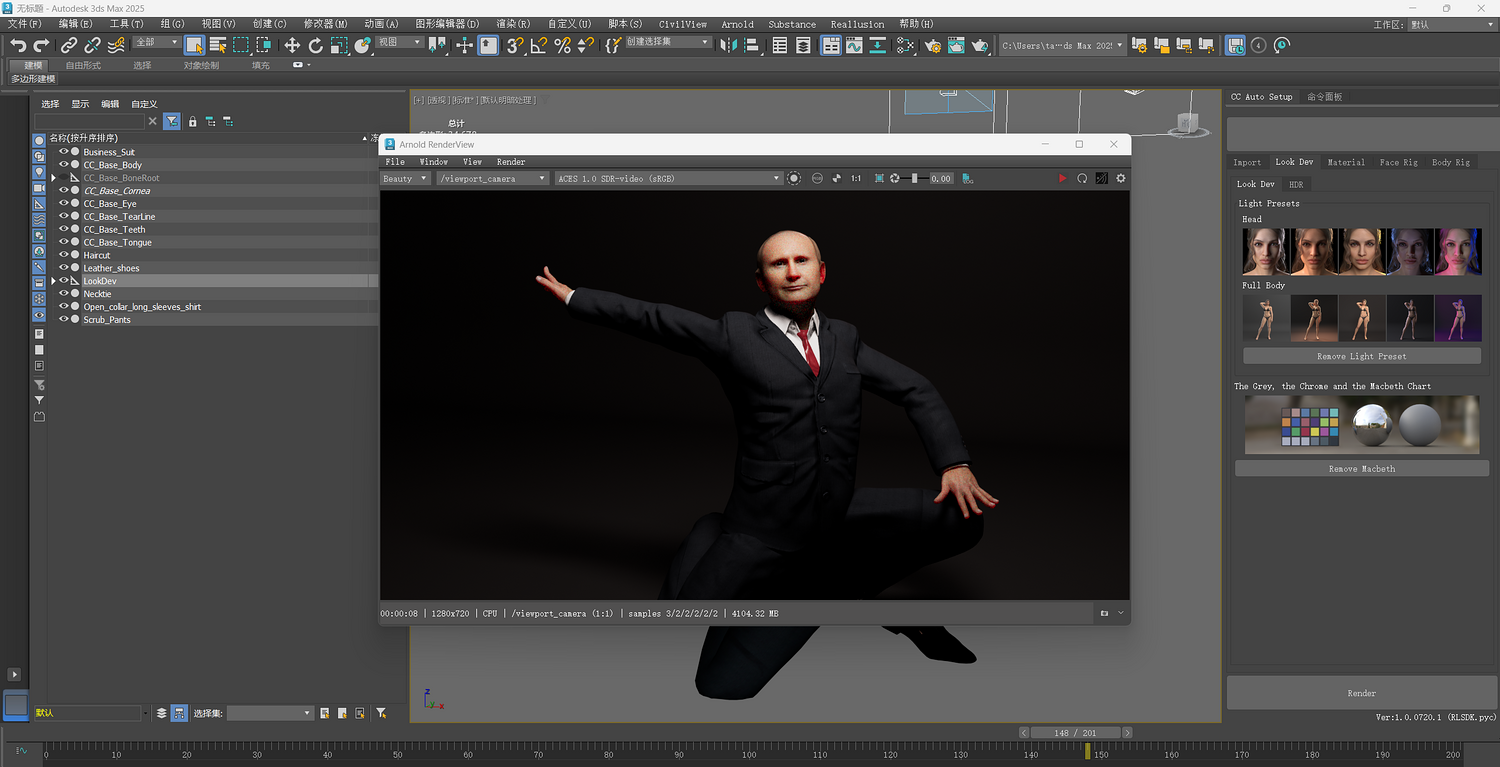Toggle visibility of Leather_shoes
The height and width of the screenshot is (767, 1500).
[x=63, y=268]
